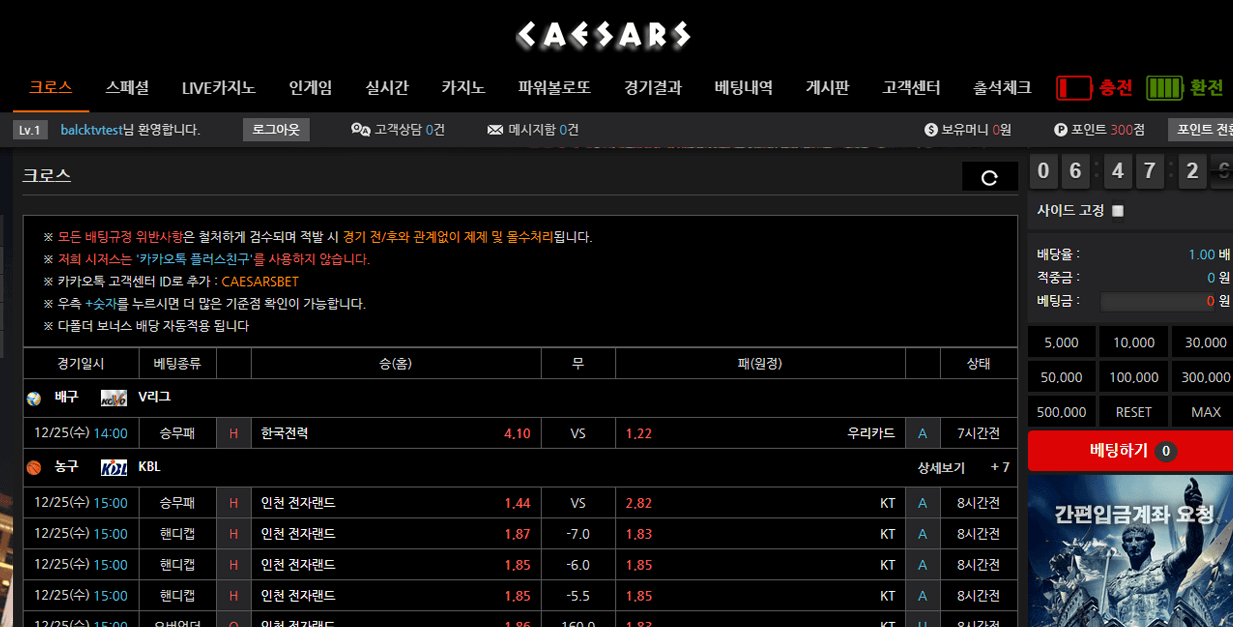Click the CAESARSBET KakaoTalk ID text

pyautogui.click(x=260, y=282)
